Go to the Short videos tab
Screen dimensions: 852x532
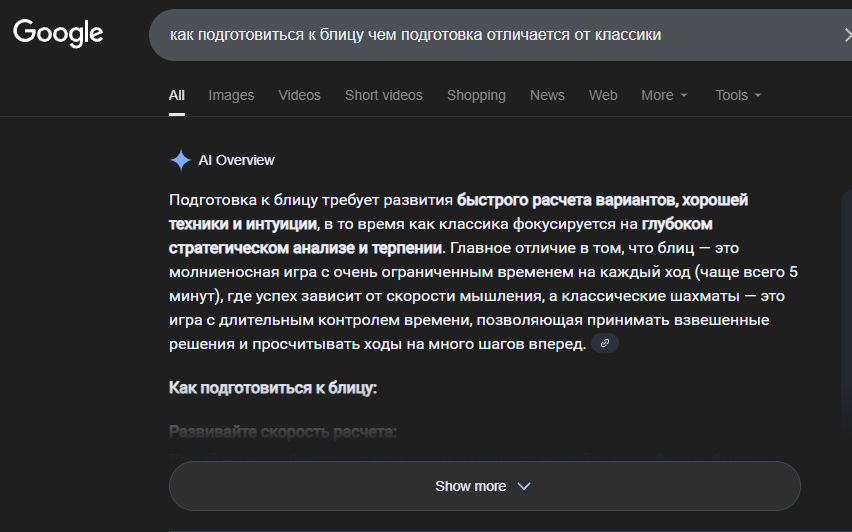tap(383, 95)
